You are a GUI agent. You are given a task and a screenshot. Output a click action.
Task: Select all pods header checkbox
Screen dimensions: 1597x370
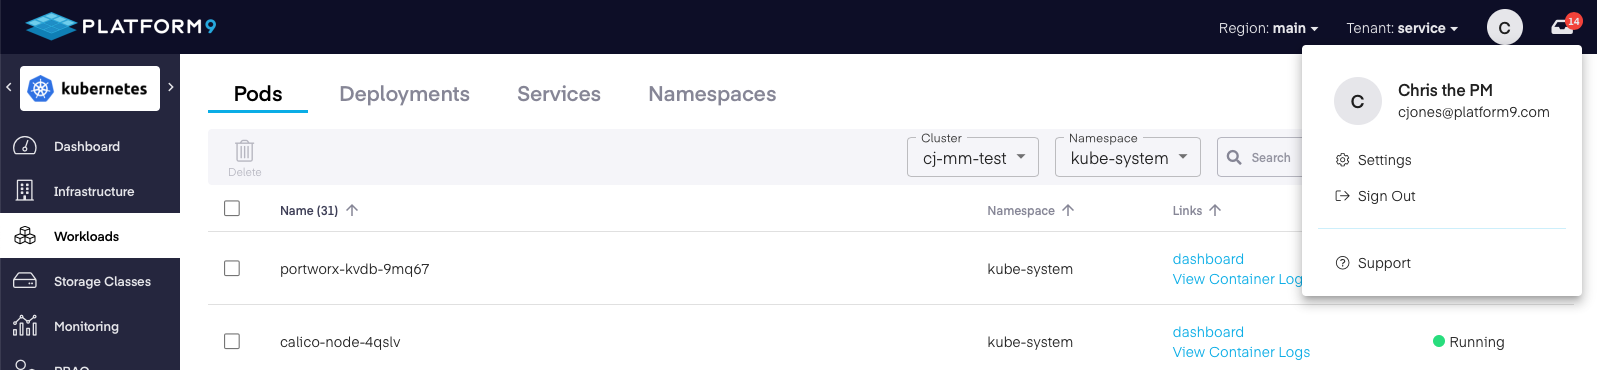click(x=232, y=208)
